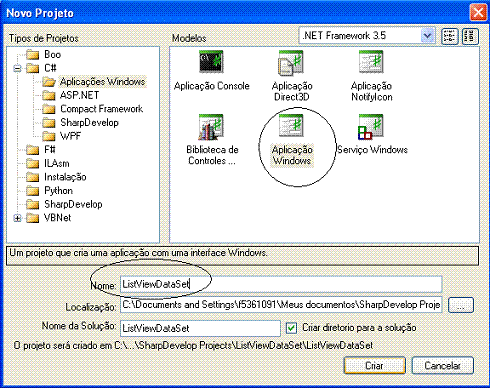490x388 pixels.
Task: Click the ILAsm folder icon
Action: click(32, 163)
